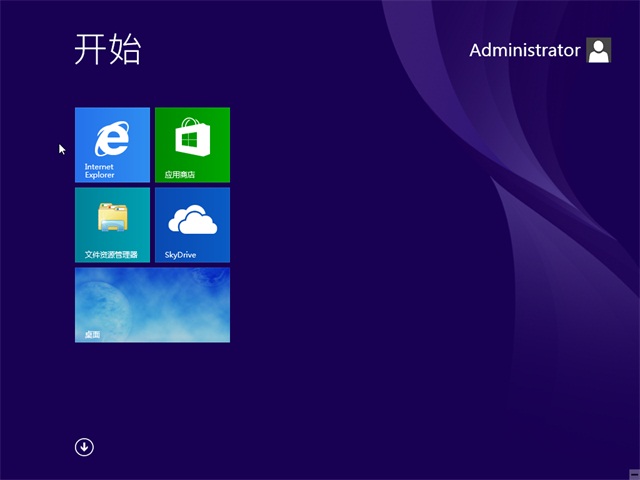The height and width of the screenshot is (480, 640).
Task: Click the "应用商店" tile label text
Action: pyautogui.click(x=180, y=175)
